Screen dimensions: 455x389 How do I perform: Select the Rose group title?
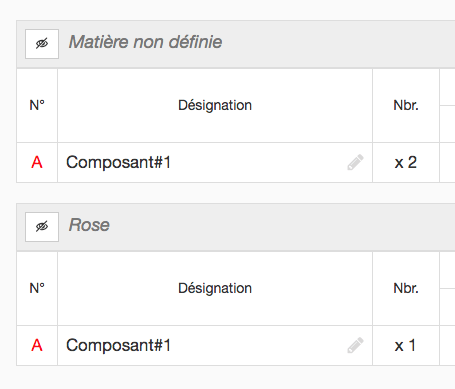(x=89, y=225)
